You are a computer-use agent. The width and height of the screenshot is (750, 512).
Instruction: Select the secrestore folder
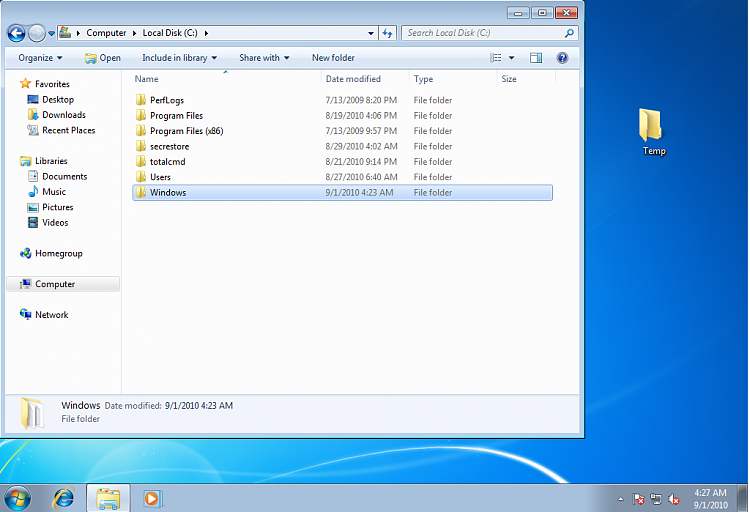pos(342,146)
